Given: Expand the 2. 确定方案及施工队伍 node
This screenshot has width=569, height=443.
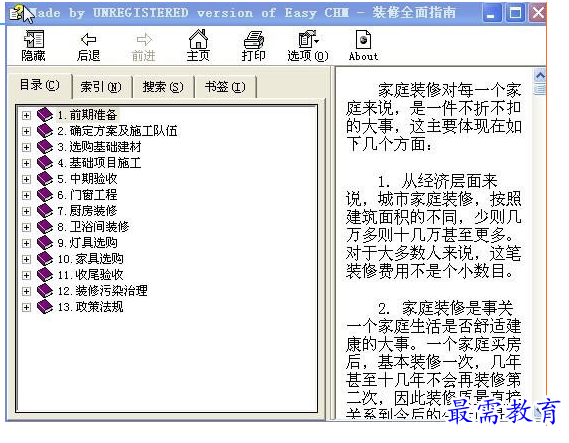Looking at the screenshot, I should pos(26,131).
